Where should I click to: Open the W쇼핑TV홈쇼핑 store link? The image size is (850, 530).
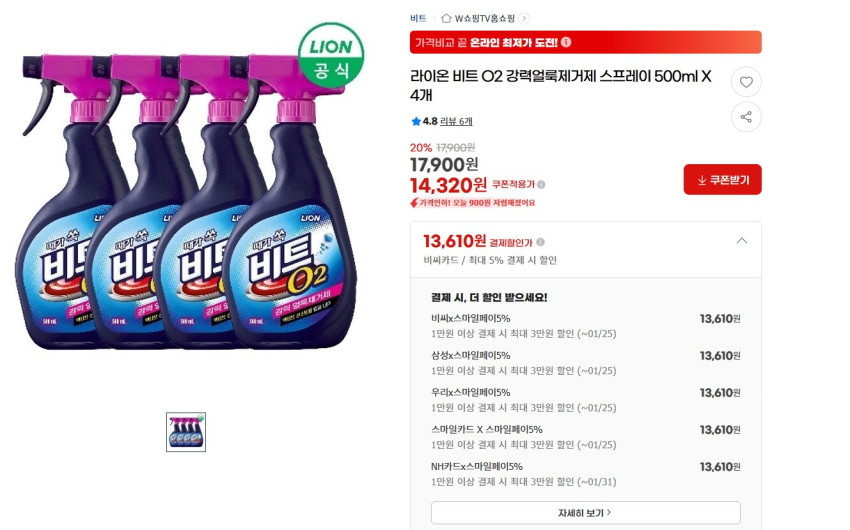click(x=484, y=18)
